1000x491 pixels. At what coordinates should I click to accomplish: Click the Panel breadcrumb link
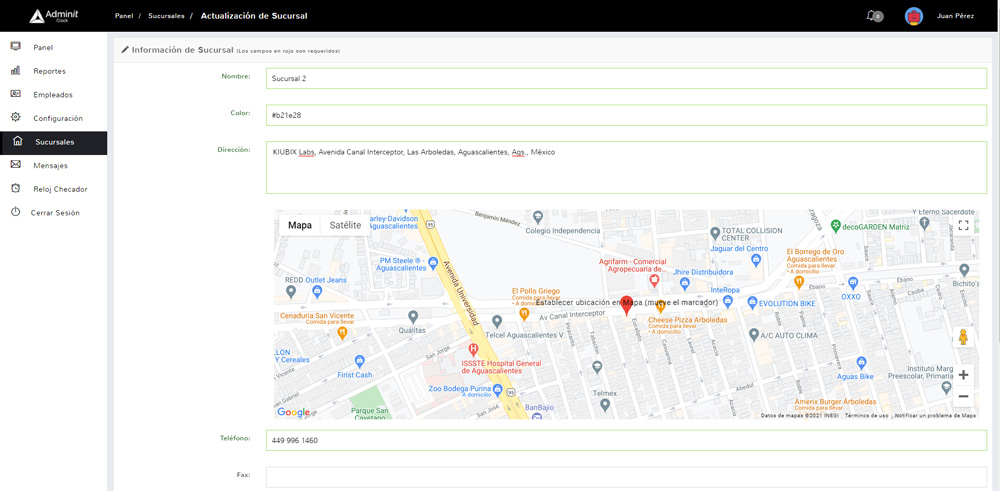[124, 16]
